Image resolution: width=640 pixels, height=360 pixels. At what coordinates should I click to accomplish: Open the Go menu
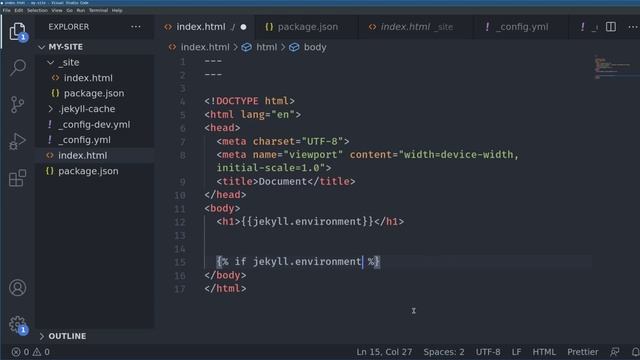[x=69, y=11]
